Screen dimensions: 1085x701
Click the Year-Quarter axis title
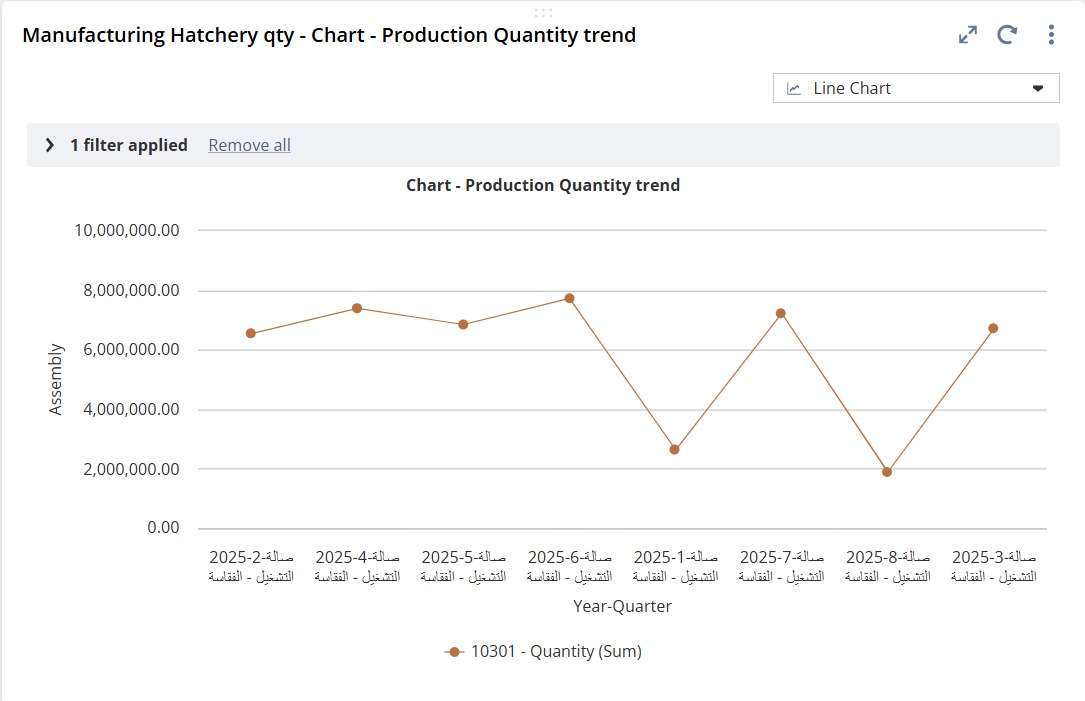tap(622, 606)
